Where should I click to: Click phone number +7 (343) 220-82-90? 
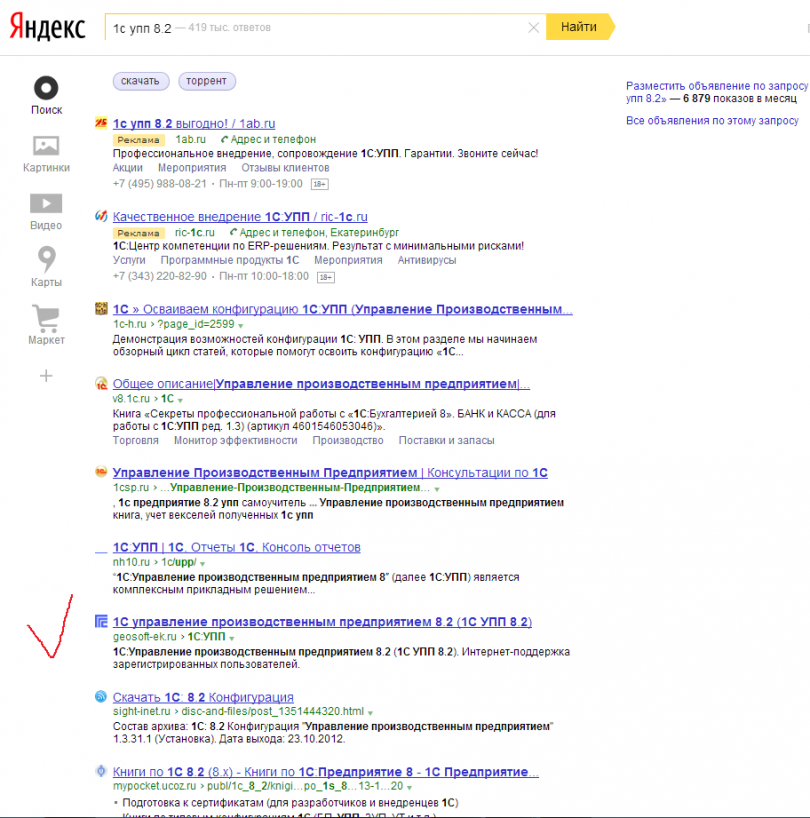click(160, 276)
